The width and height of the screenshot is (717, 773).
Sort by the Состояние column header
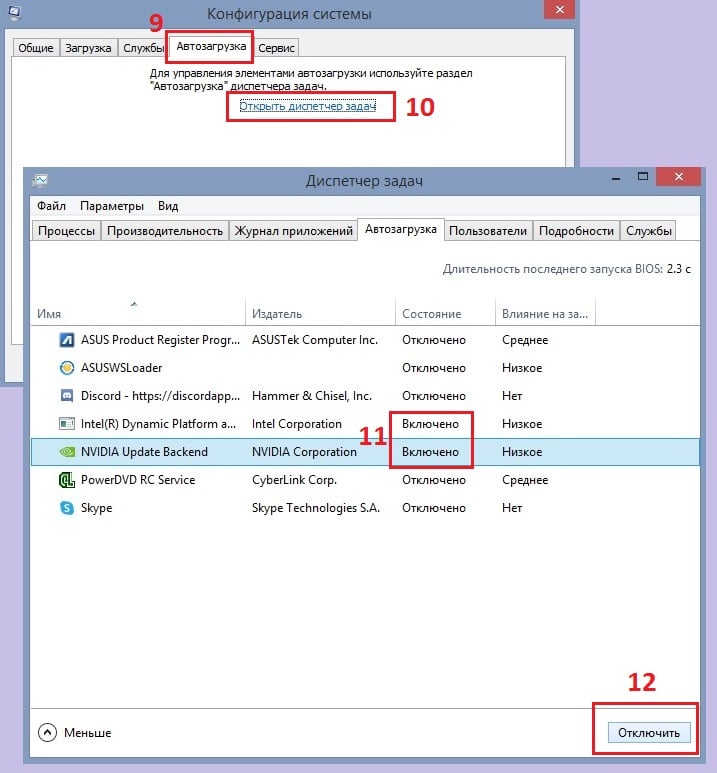(445, 314)
